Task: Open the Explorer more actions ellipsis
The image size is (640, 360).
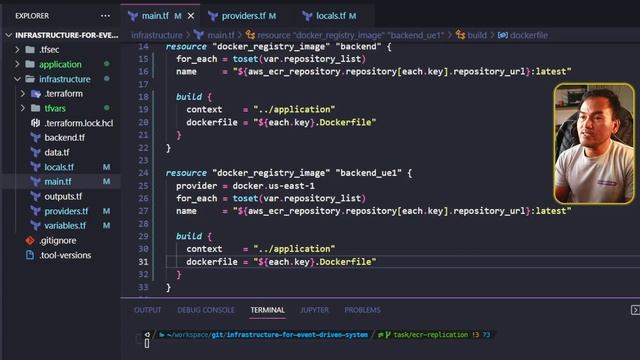Action: coord(105,16)
